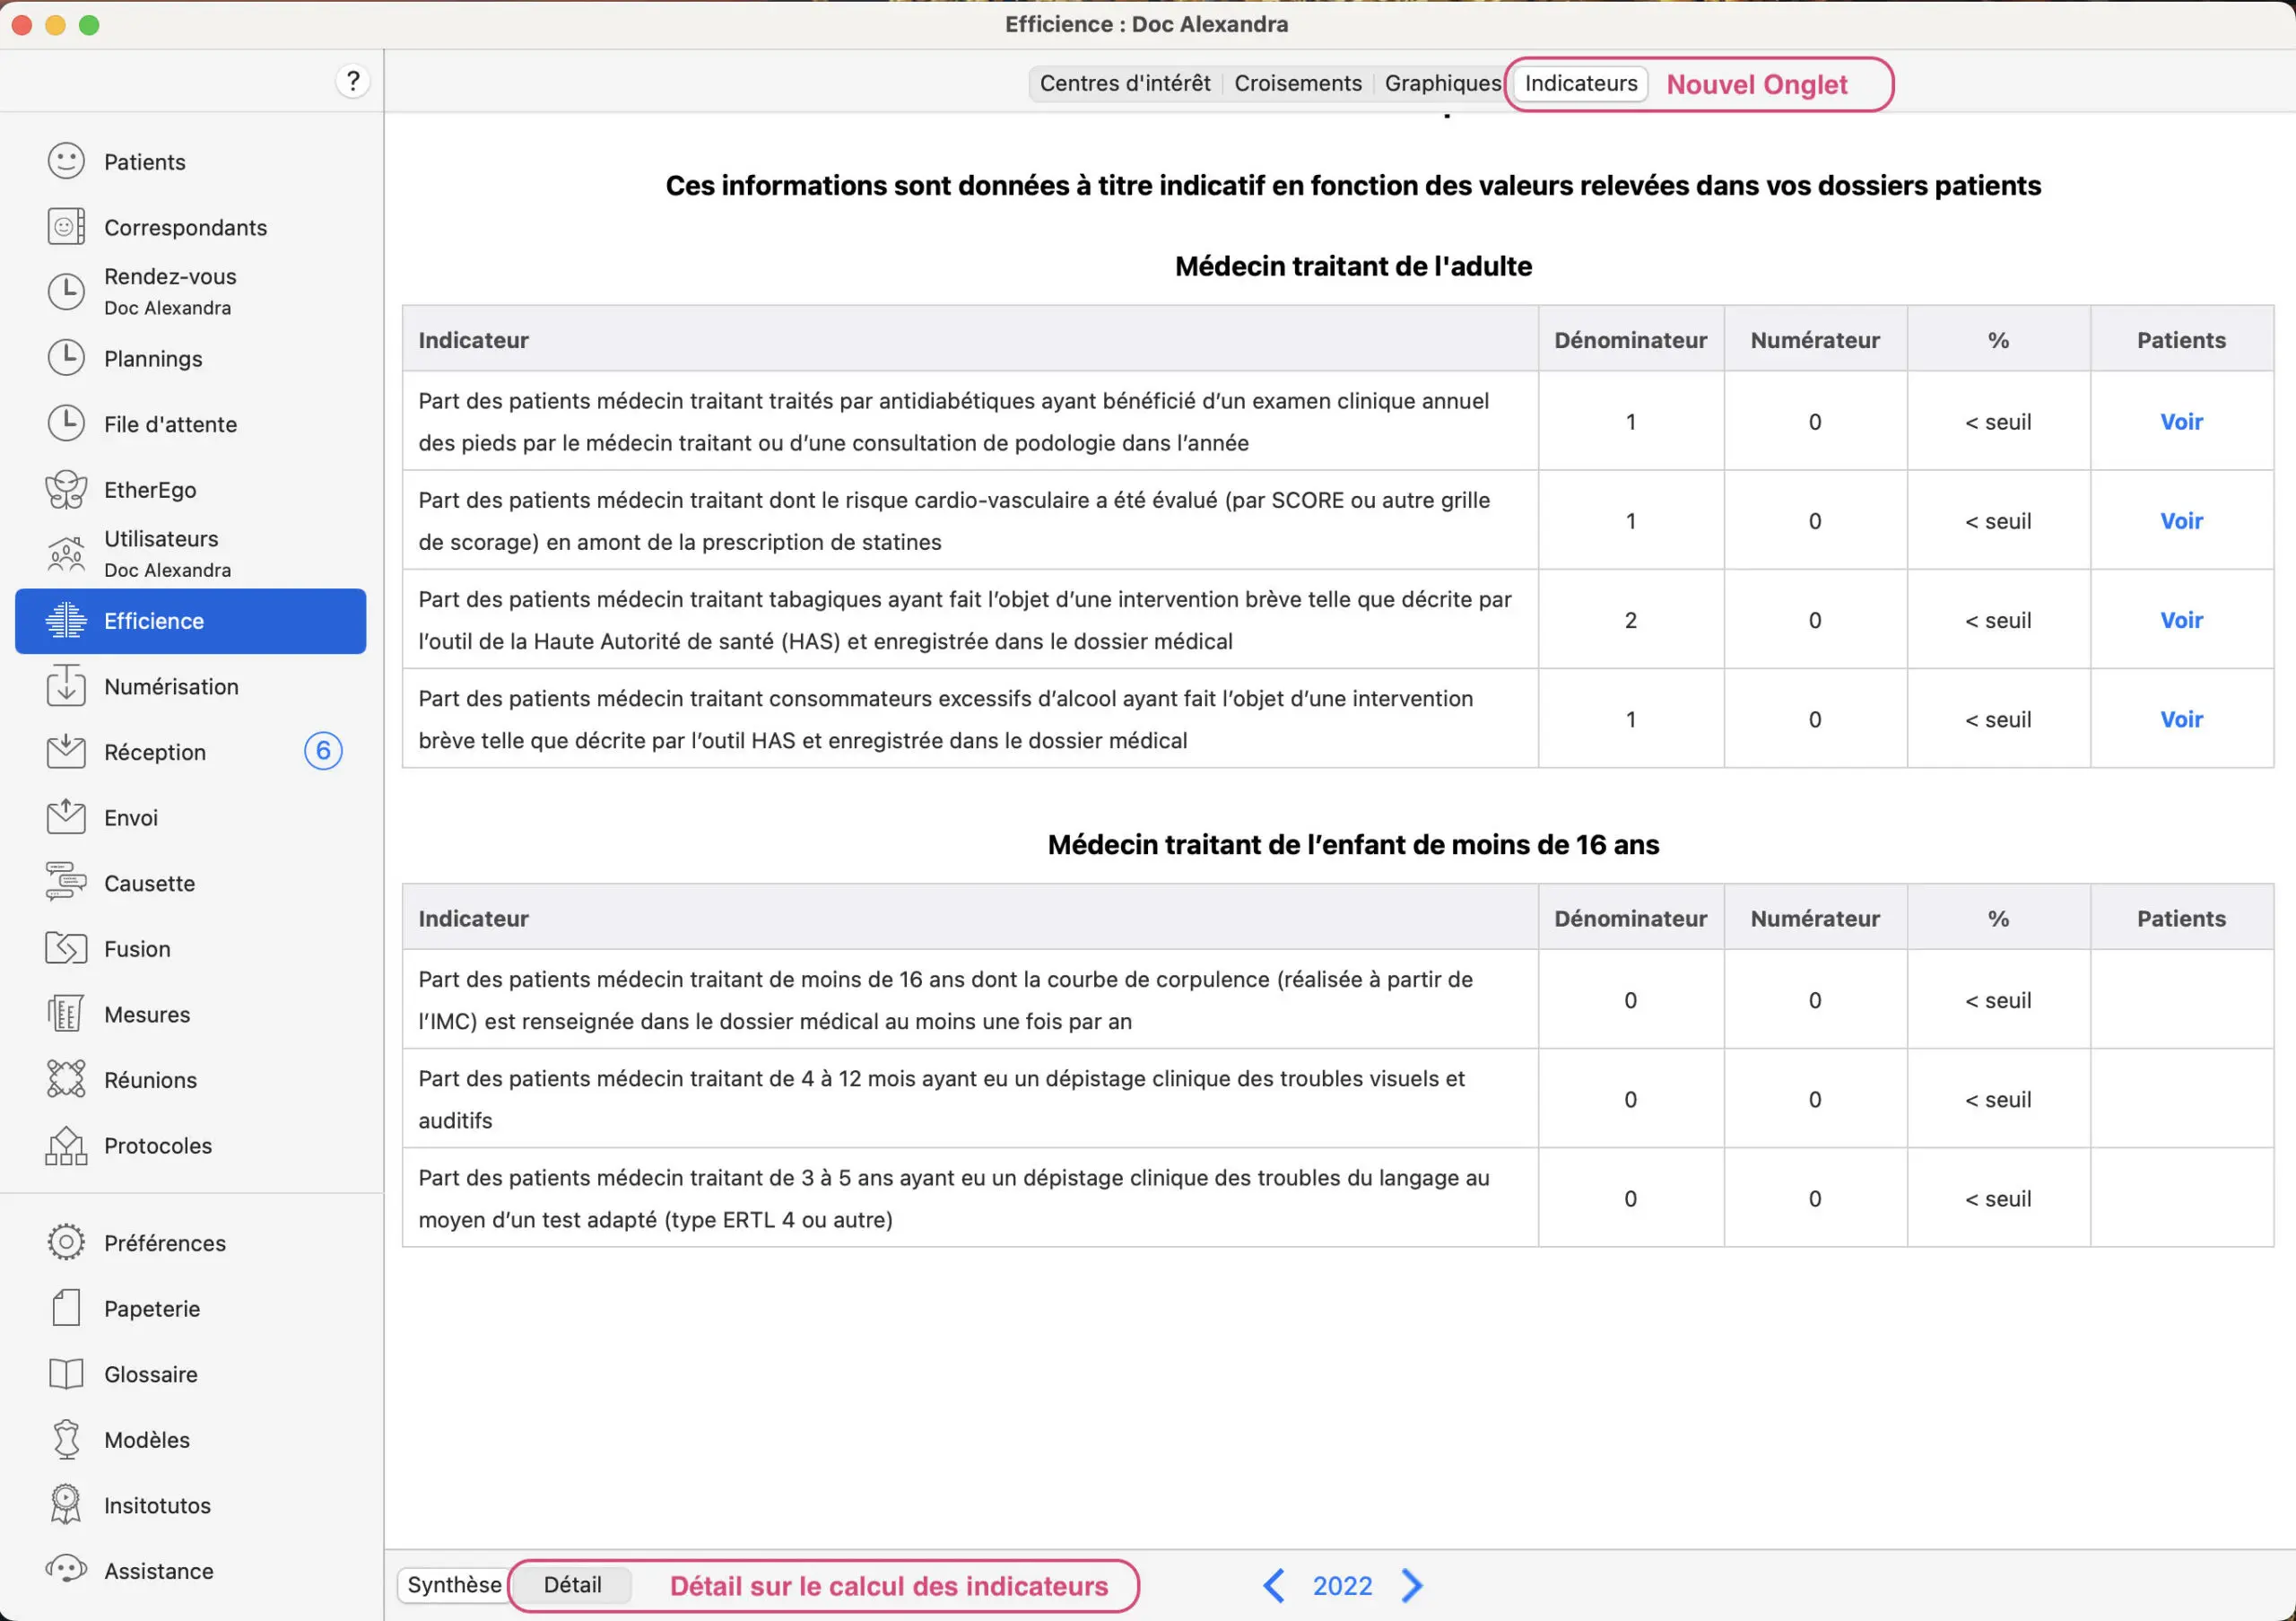Select "< seuil" in courbe de corpulence row
The height and width of the screenshot is (1621, 2296).
point(1998,1000)
